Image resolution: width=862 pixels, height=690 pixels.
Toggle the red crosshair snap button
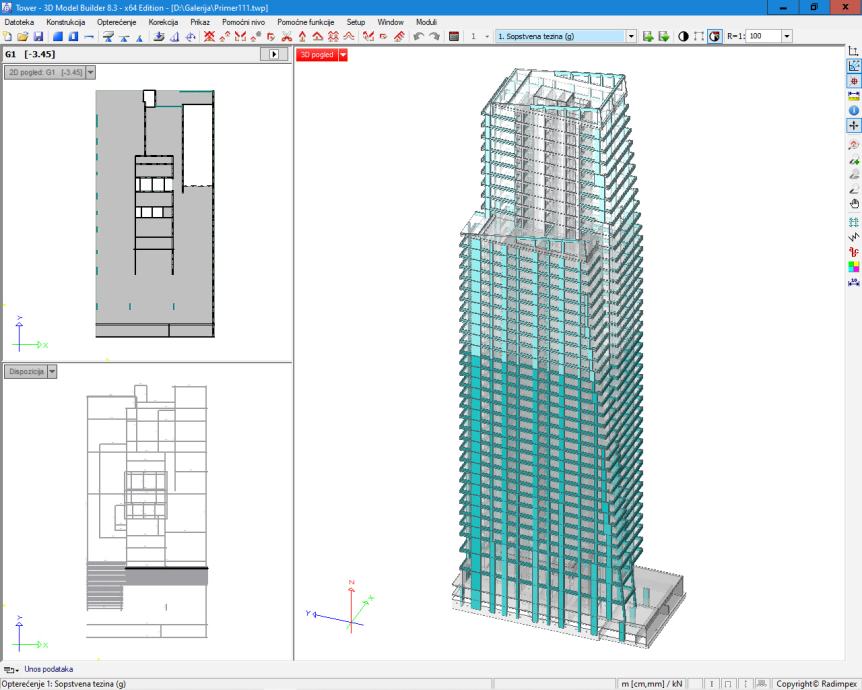854,81
